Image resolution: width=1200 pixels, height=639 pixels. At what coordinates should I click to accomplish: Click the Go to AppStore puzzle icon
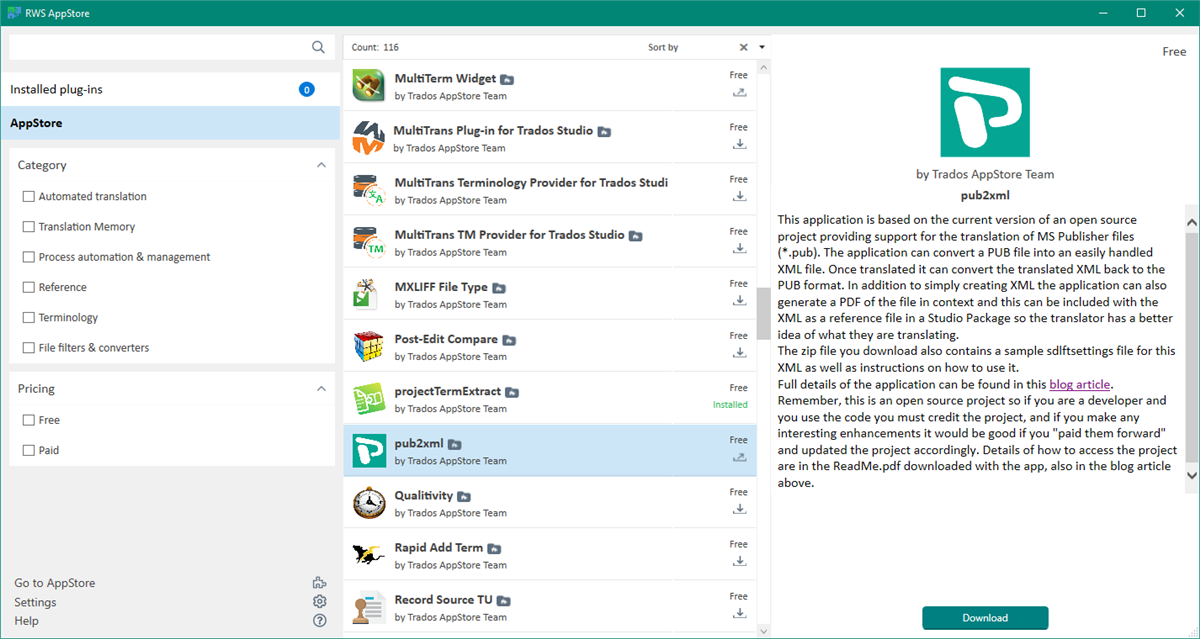(319, 583)
